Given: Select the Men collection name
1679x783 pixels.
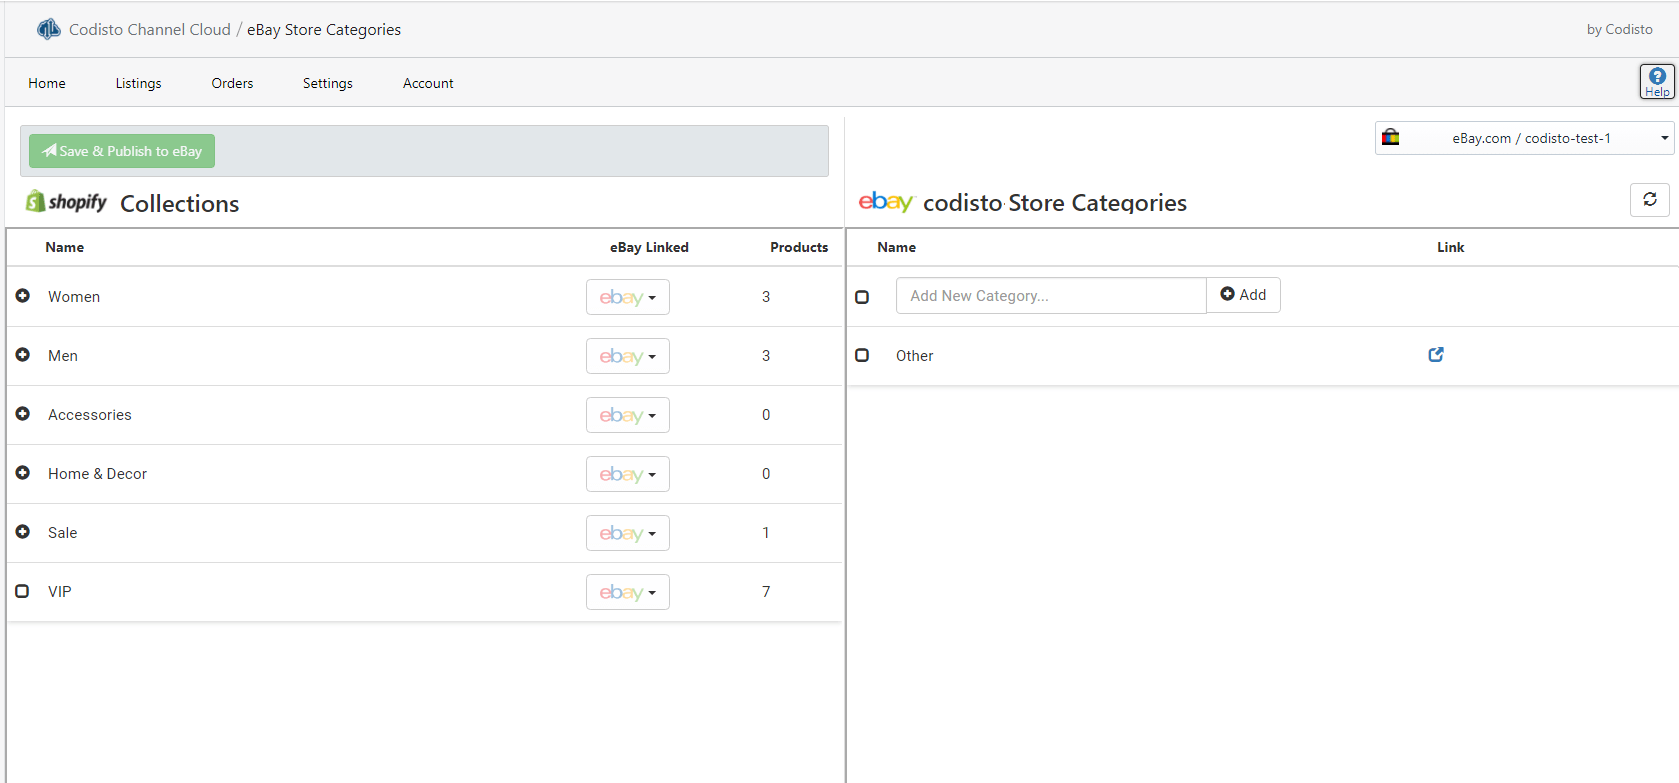Looking at the screenshot, I should click(x=63, y=356).
